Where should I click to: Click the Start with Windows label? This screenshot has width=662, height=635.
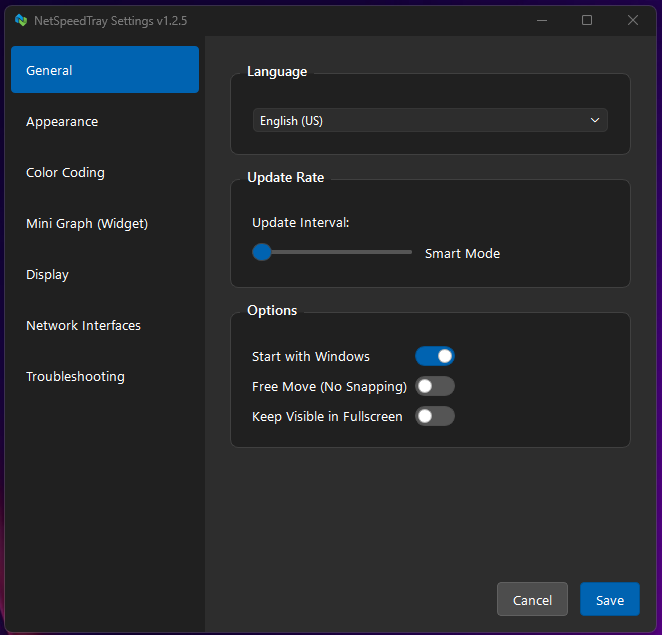point(311,356)
